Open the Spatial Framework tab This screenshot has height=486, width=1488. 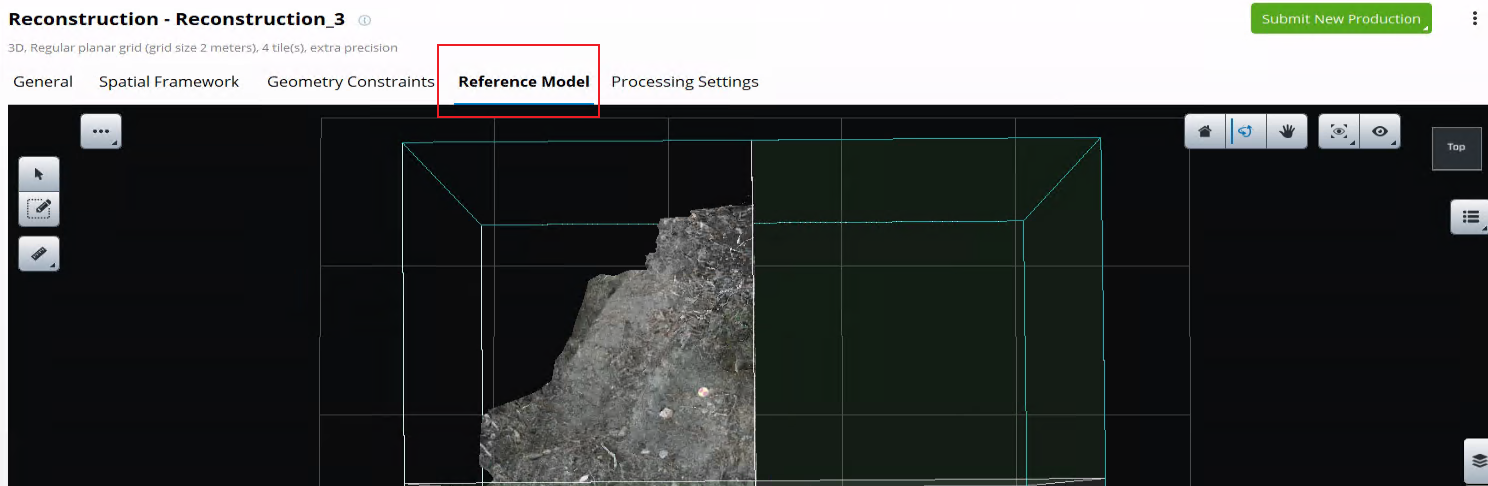(x=169, y=82)
